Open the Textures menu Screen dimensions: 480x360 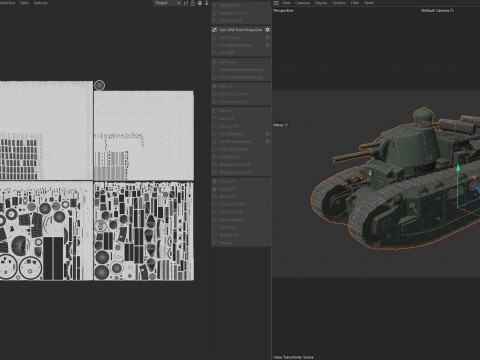[x=40, y=3]
